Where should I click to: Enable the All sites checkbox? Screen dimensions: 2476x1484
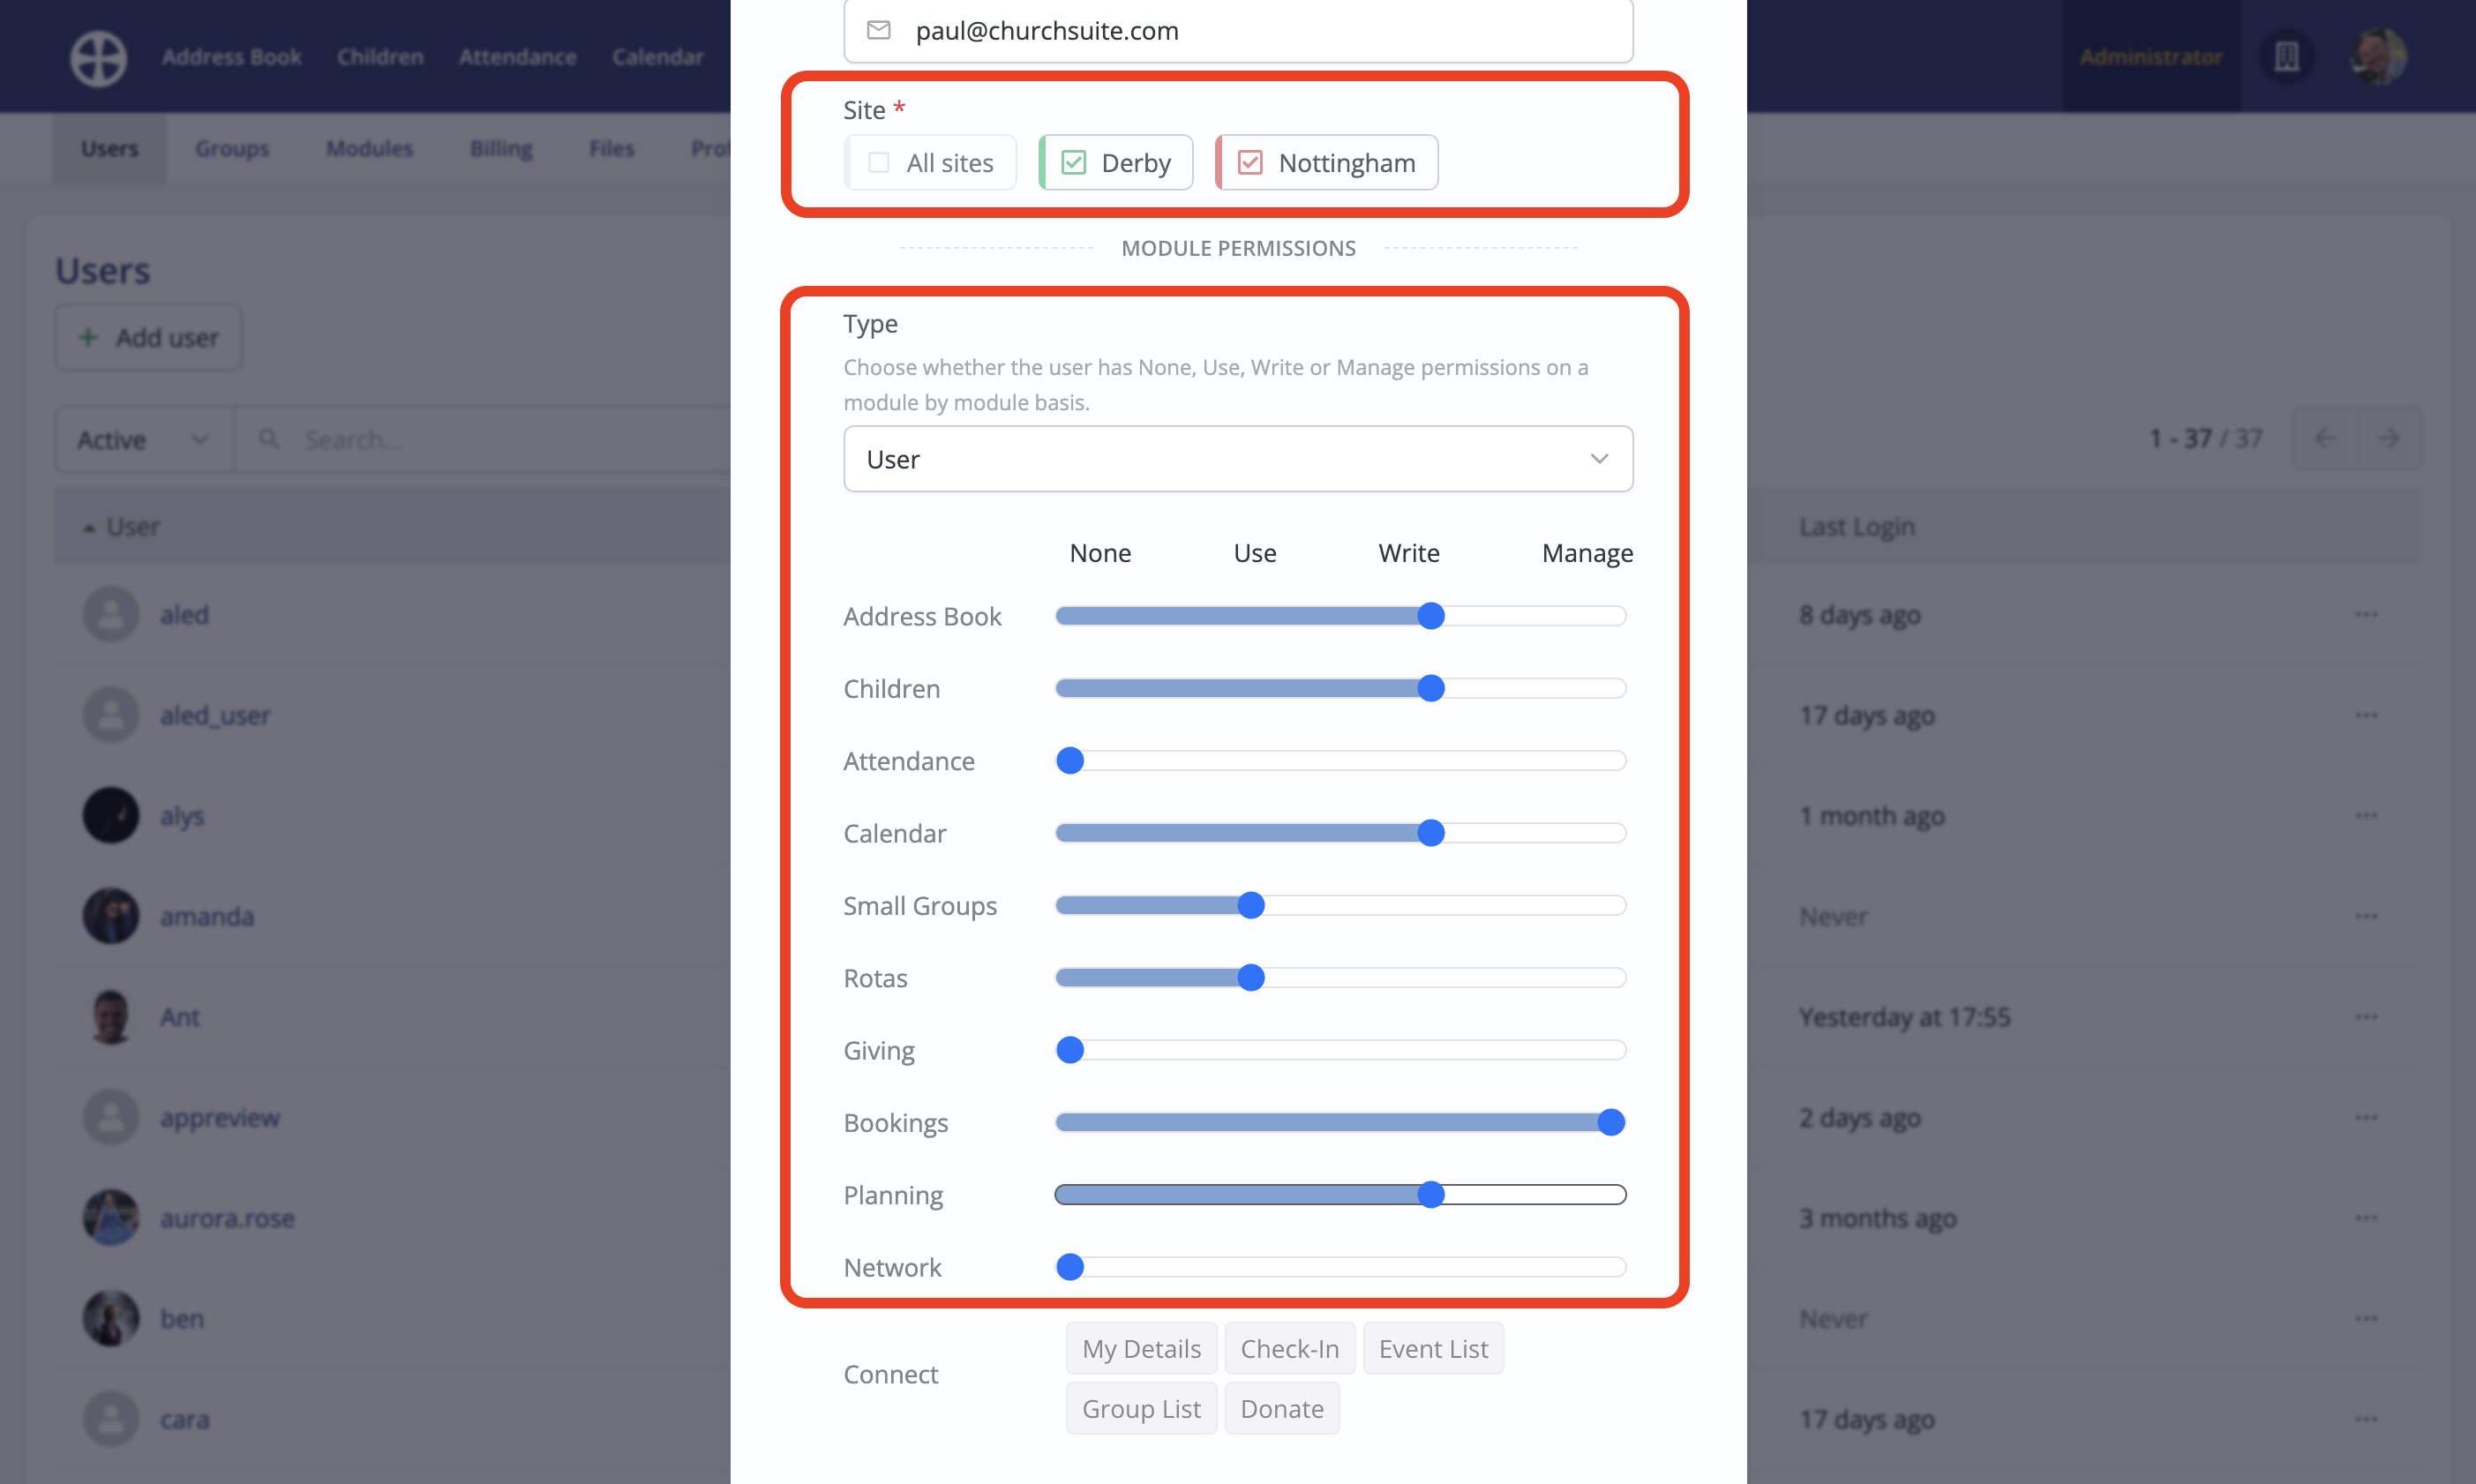pyautogui.click(x=877, y=162)
